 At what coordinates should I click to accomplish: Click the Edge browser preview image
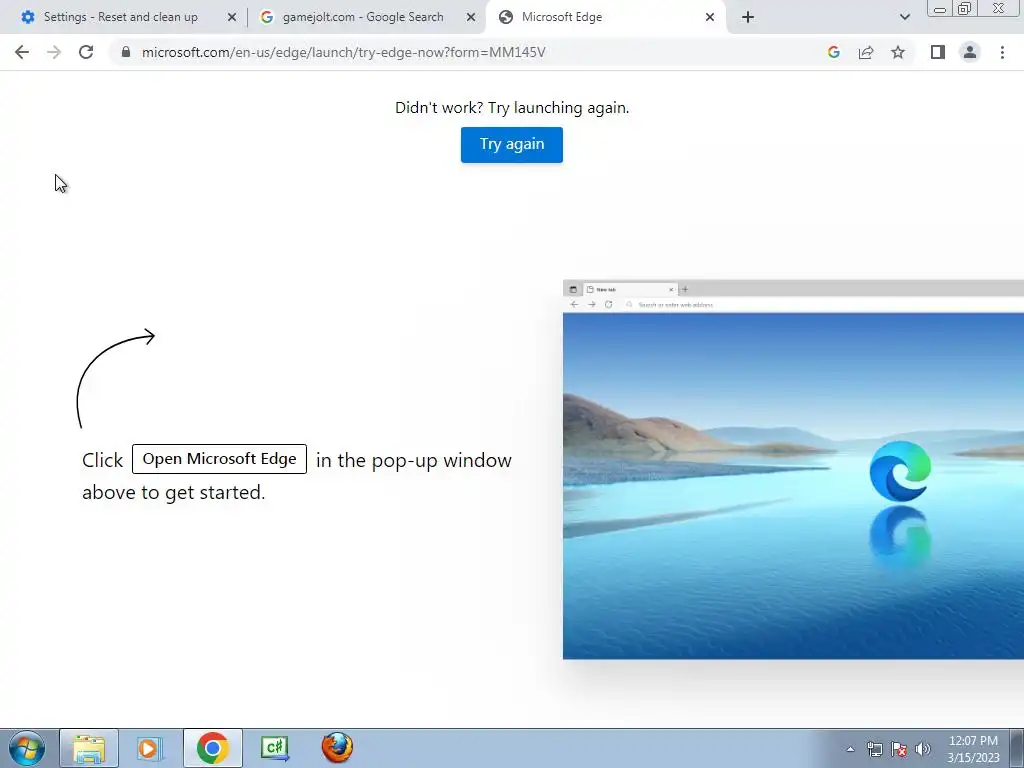coord(793,469)
